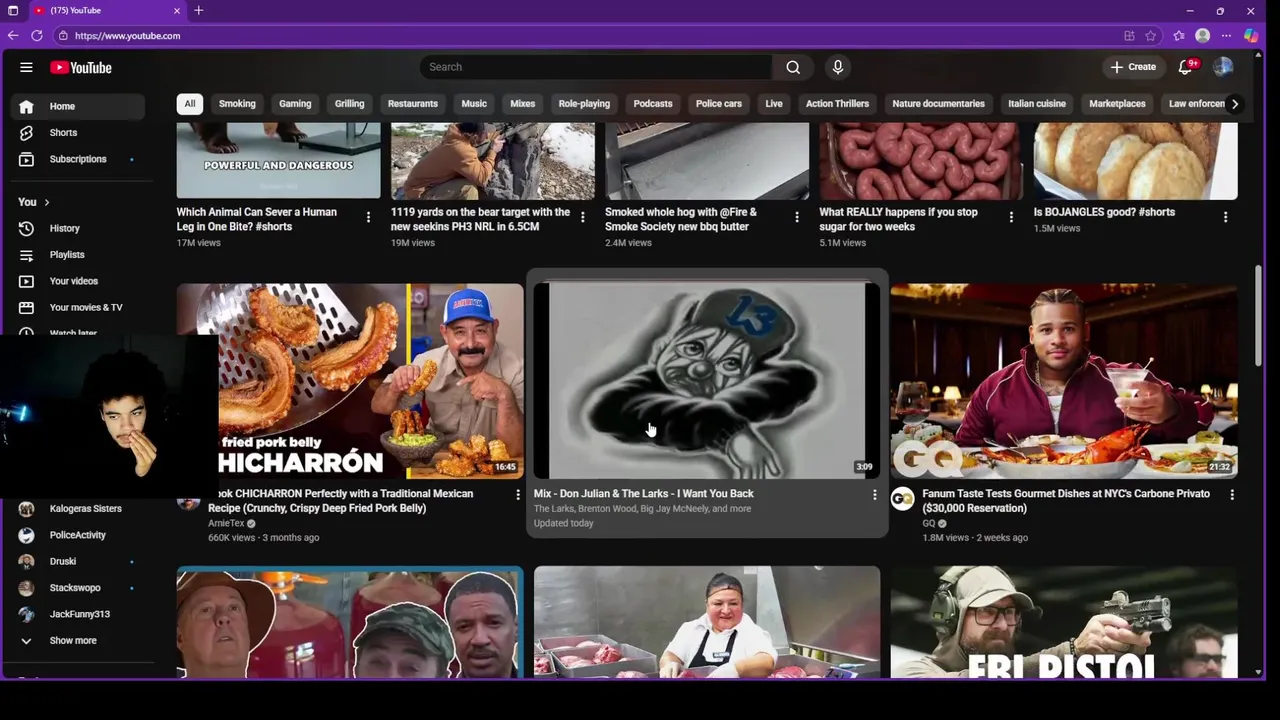Select the Live filter chip
Screen dimensions: 1280x720
tap(774, 104)
